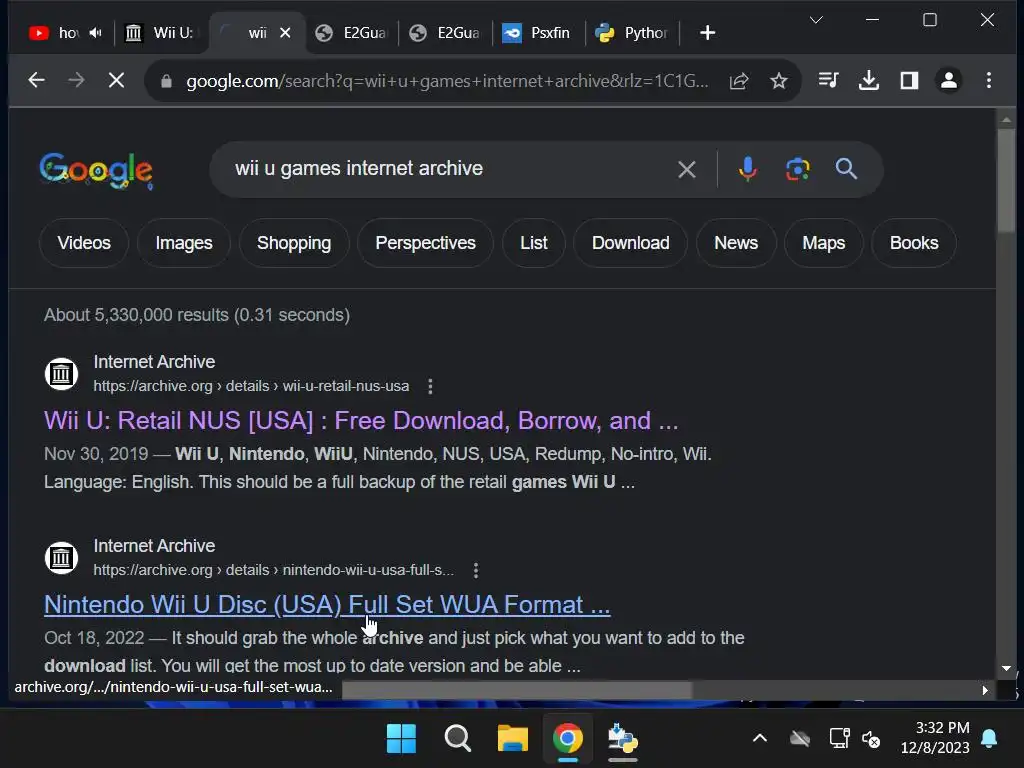
Task: Filter results by Maps
Action: (824, 243)
